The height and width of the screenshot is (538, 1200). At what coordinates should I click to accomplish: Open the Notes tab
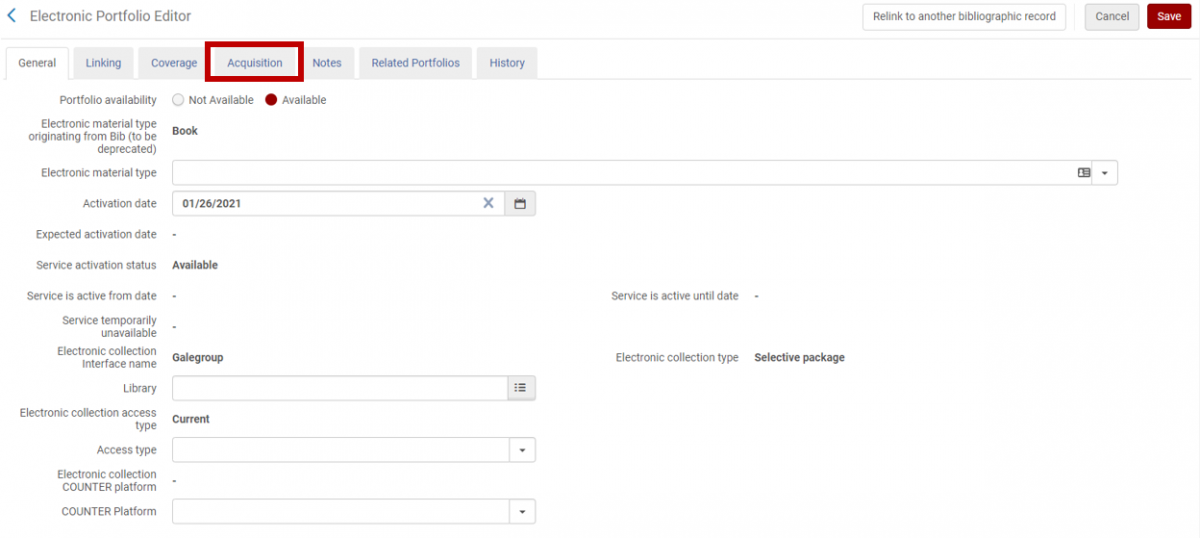327,63
